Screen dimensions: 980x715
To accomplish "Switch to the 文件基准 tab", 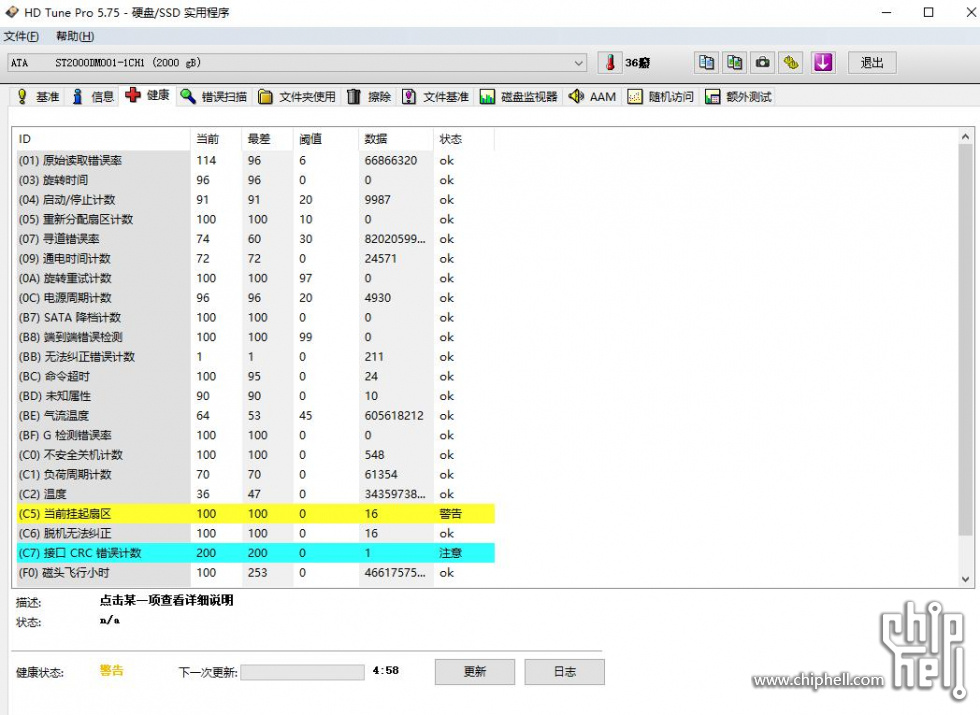I will click(x=436, y=96).
